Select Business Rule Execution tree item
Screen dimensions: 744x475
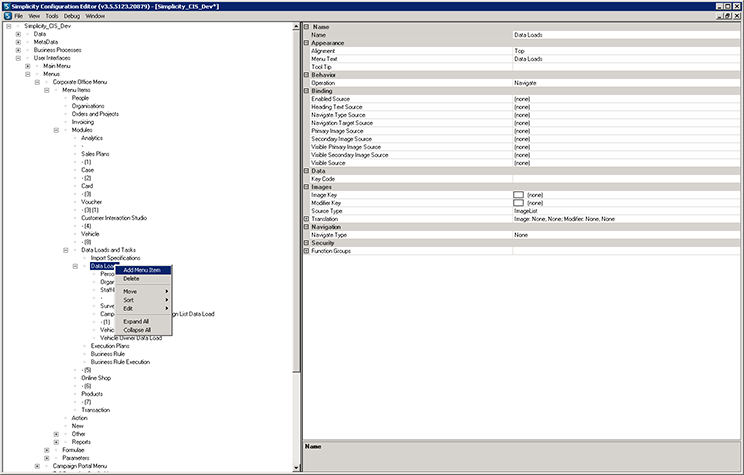(x=120, y=362)
